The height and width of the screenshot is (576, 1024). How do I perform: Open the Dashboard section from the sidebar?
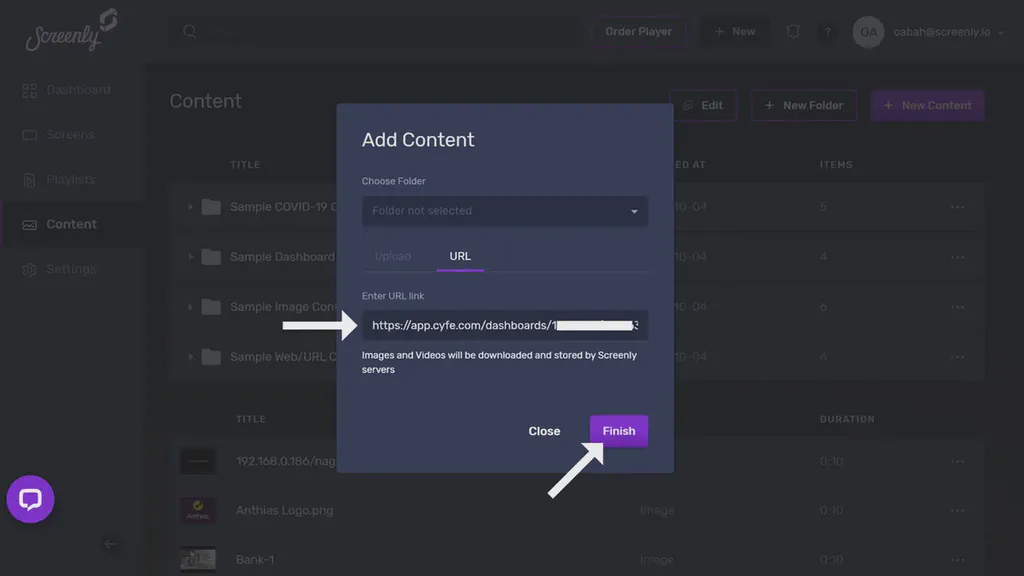click(x=78, y=89)
